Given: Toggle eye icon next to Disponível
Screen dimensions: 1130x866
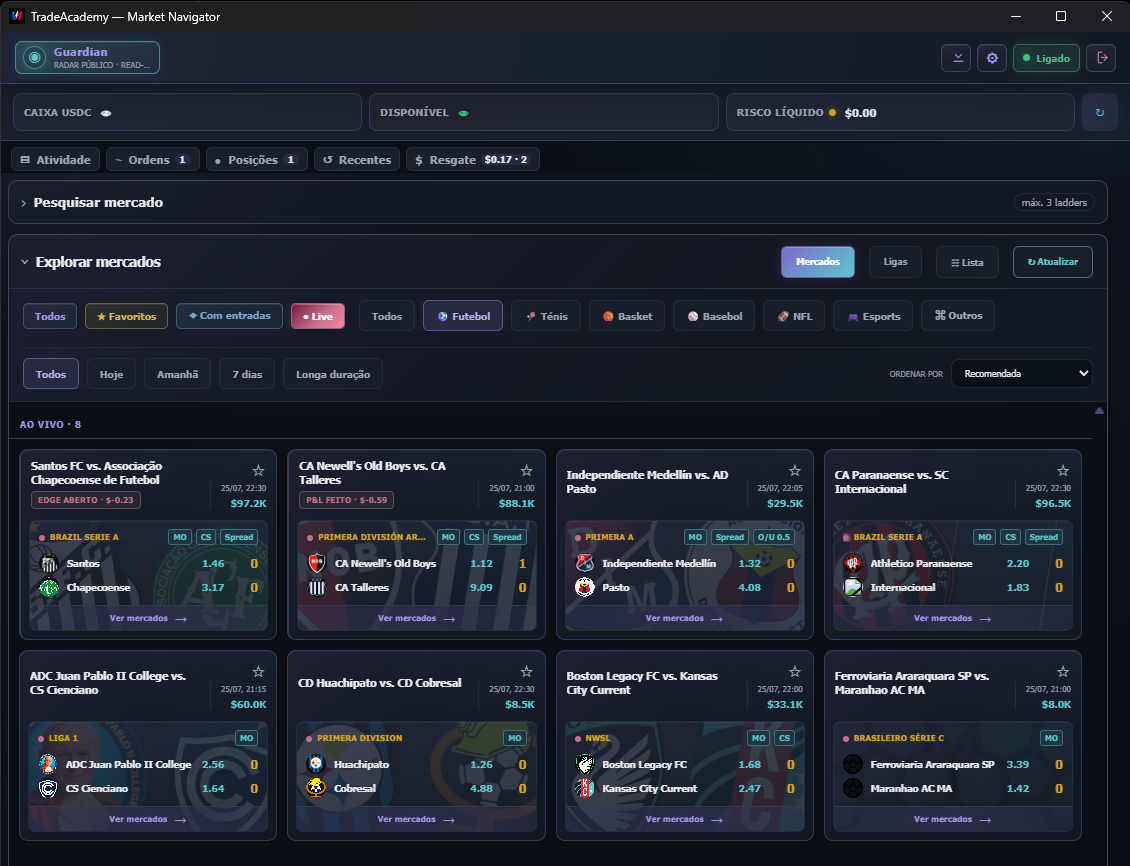Looking at the screenshot, I should (x=463, y=113).
